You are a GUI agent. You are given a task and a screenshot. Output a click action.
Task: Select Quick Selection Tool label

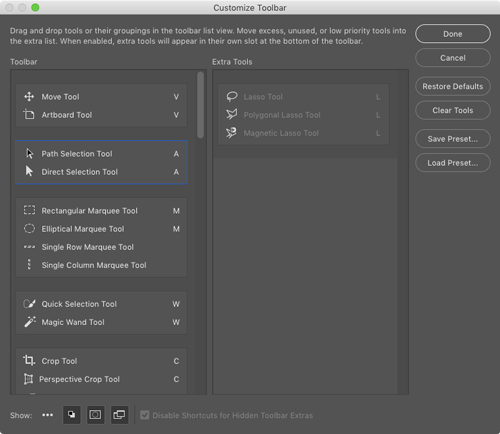[x=79, y=304]
